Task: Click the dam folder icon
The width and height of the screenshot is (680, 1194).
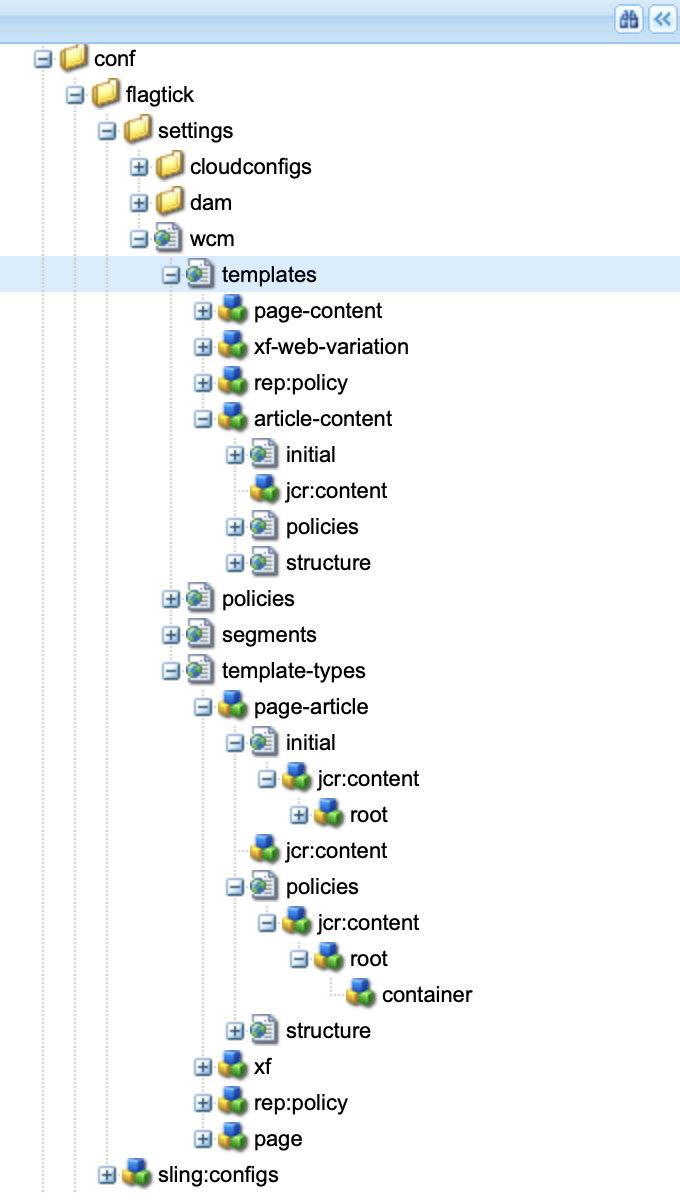Action: click(x=170, y=202)
